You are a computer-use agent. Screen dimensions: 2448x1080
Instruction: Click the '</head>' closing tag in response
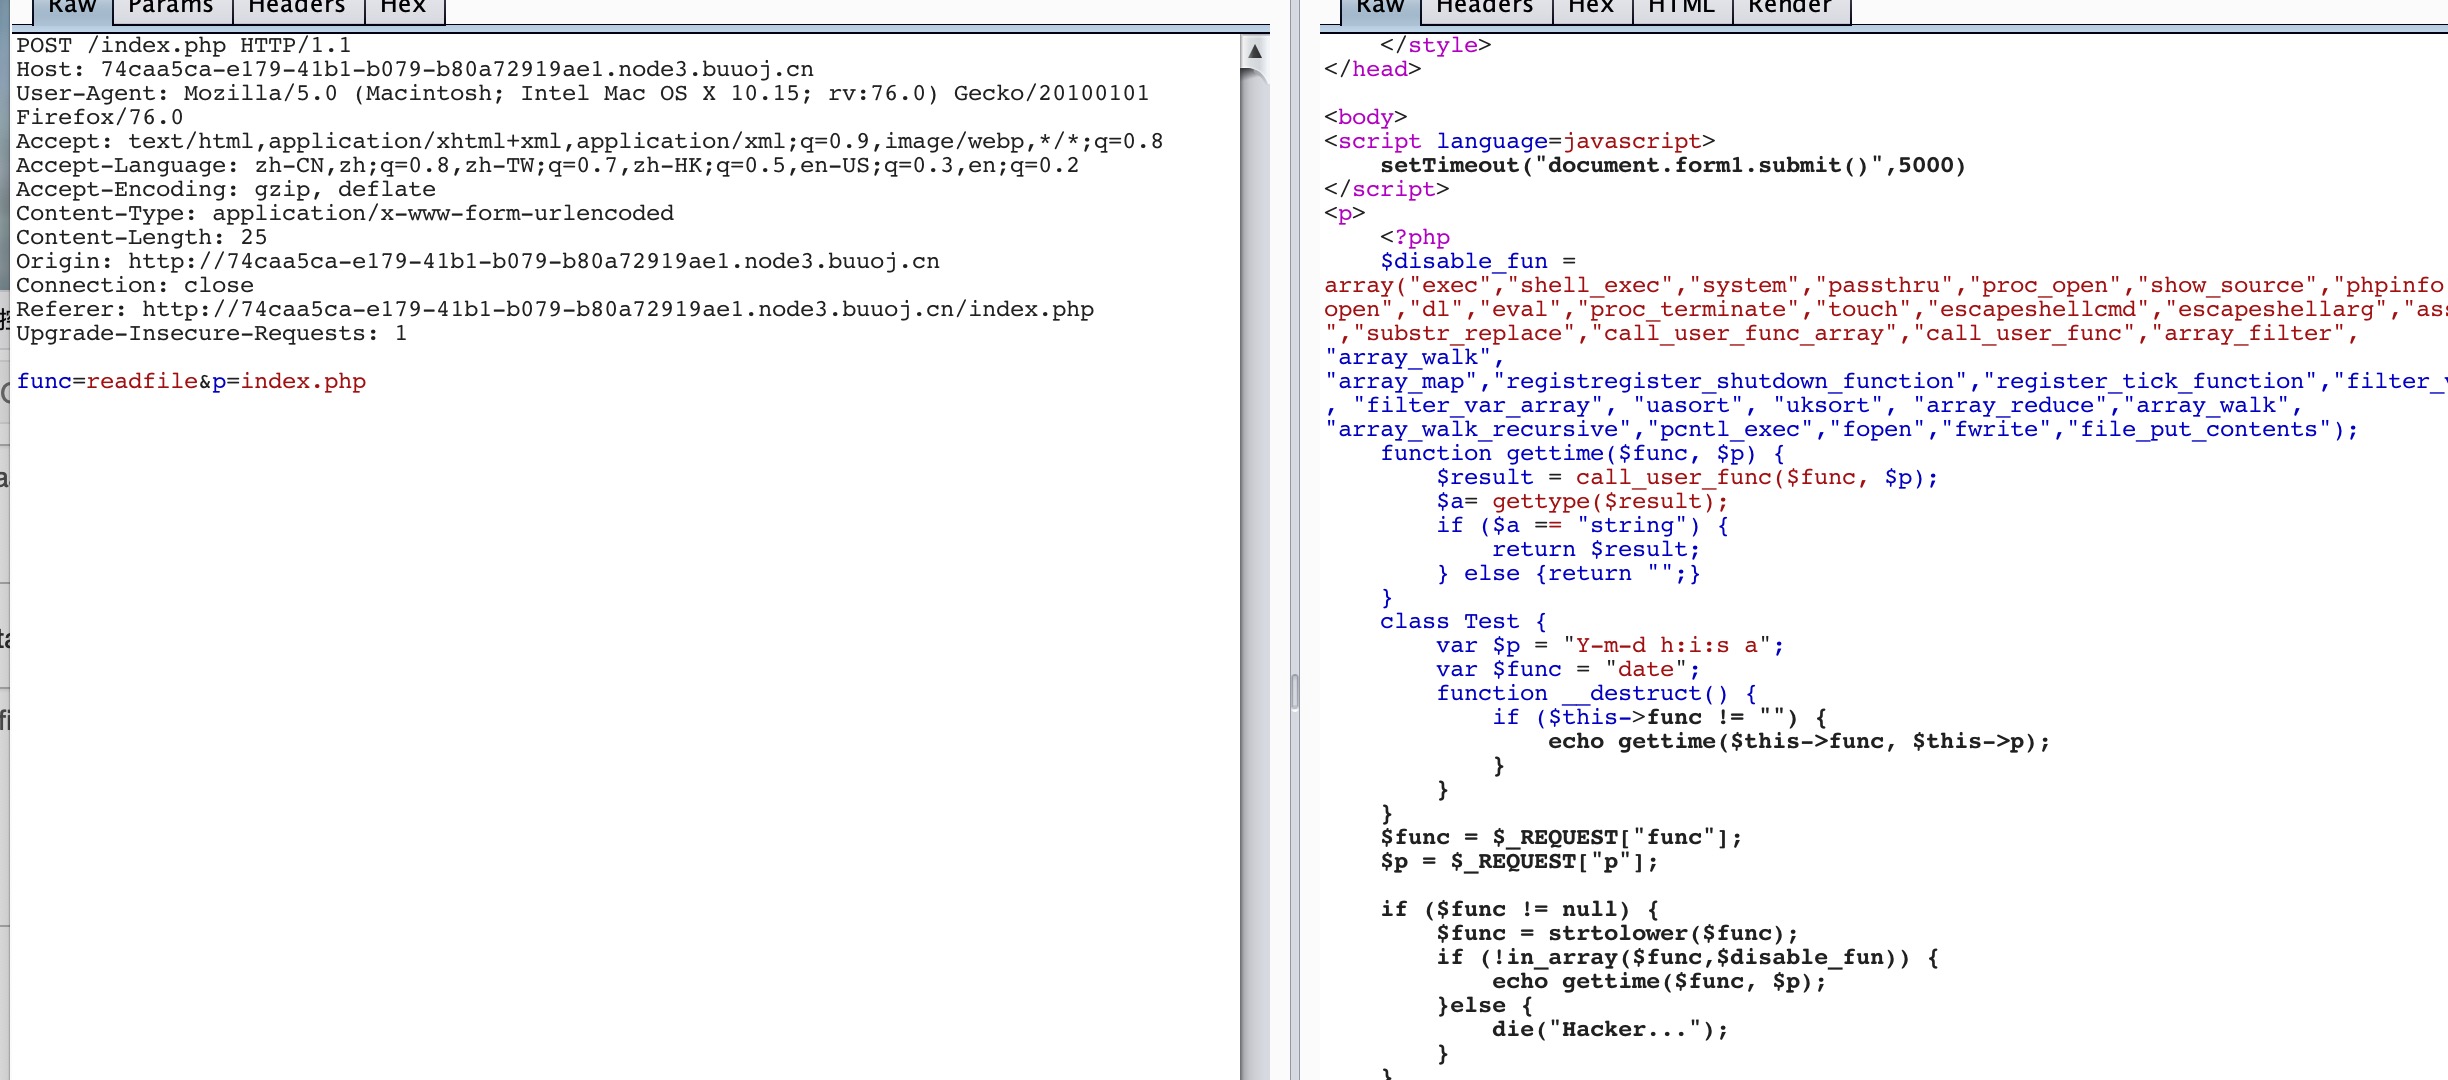point(1373,70)
